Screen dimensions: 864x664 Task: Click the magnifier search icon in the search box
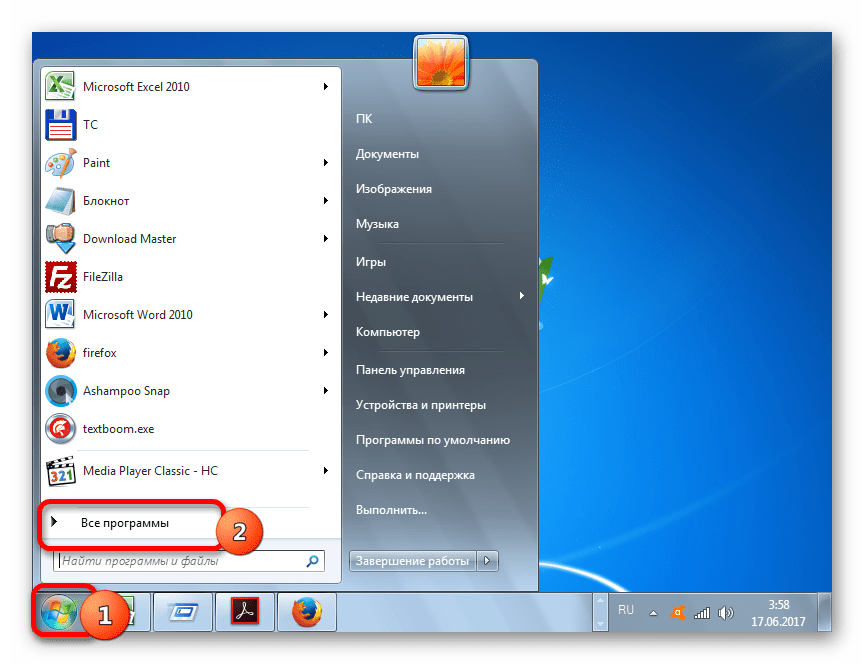pos(312,561)
